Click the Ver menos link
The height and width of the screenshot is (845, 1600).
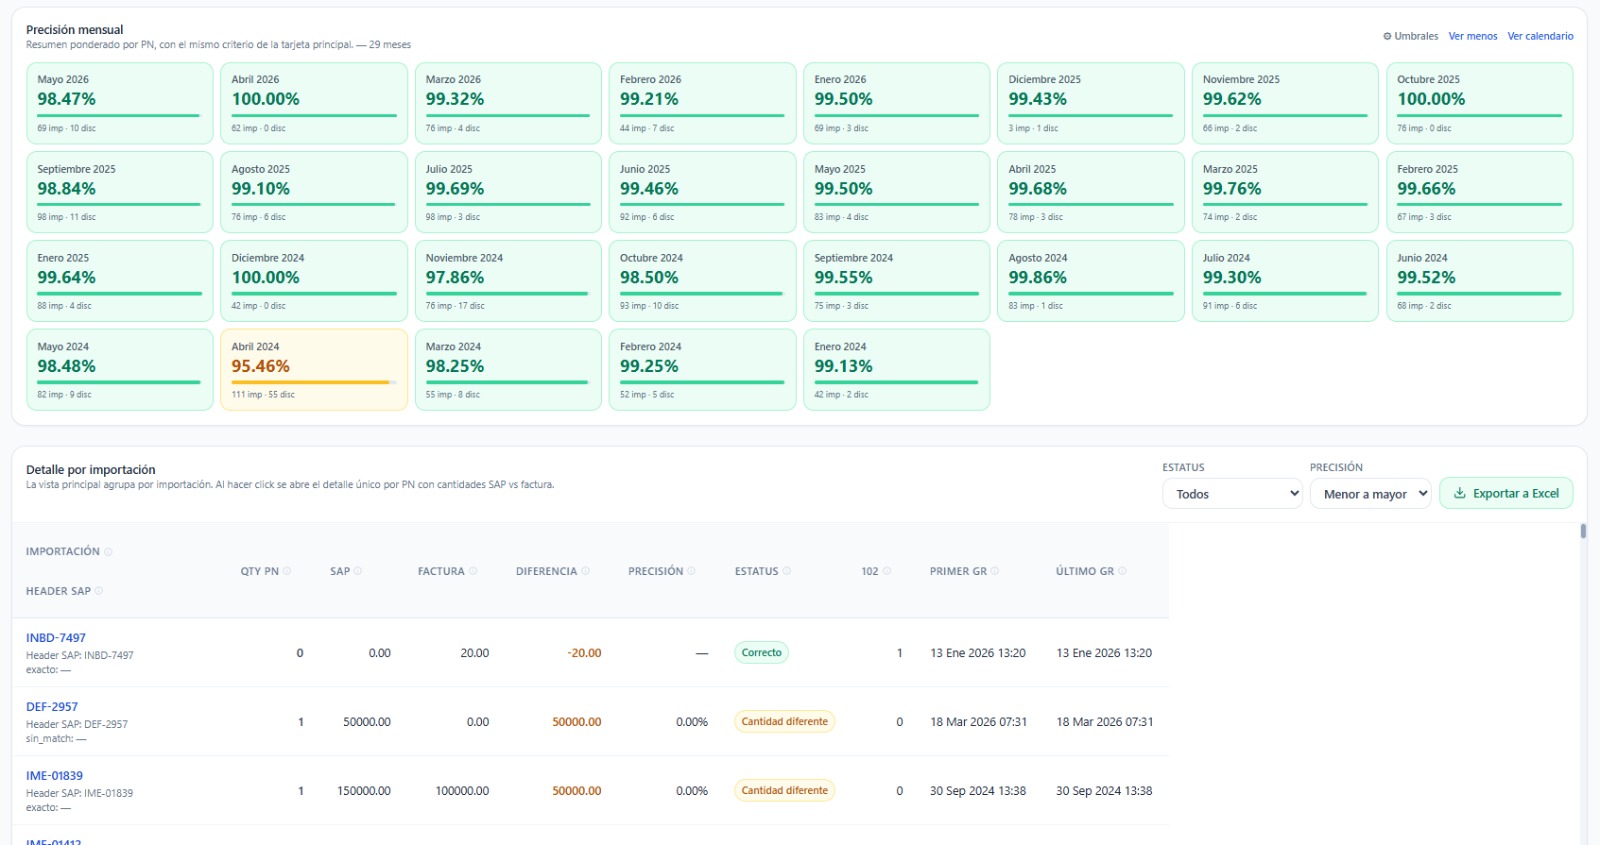[x=1473, y=36]
